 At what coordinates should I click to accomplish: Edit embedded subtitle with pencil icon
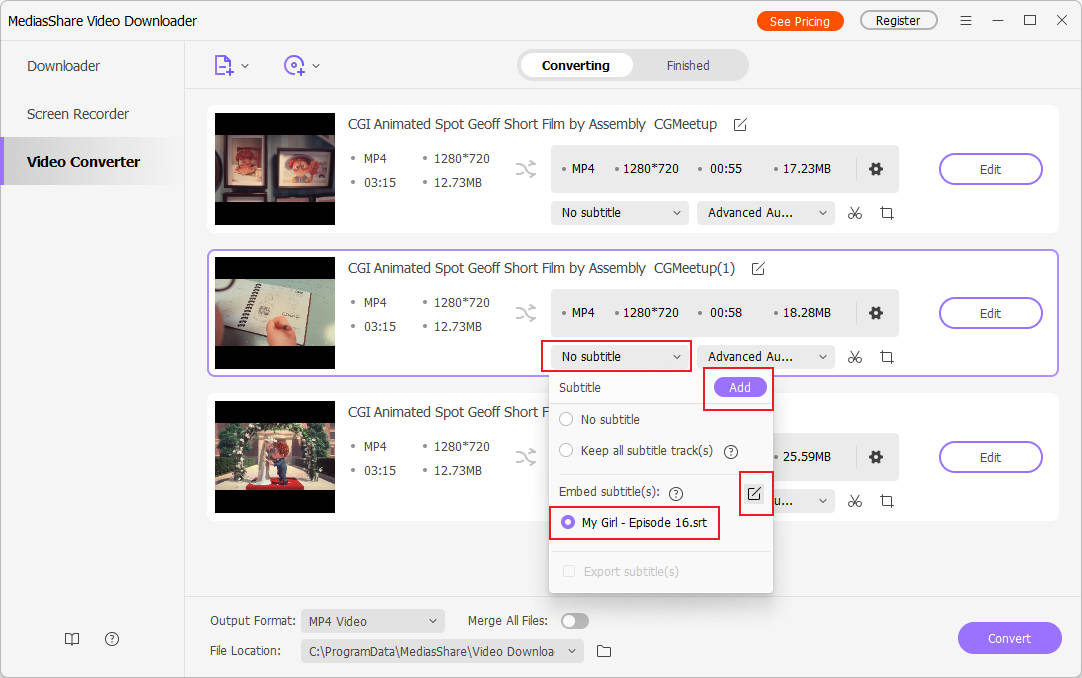754,493
